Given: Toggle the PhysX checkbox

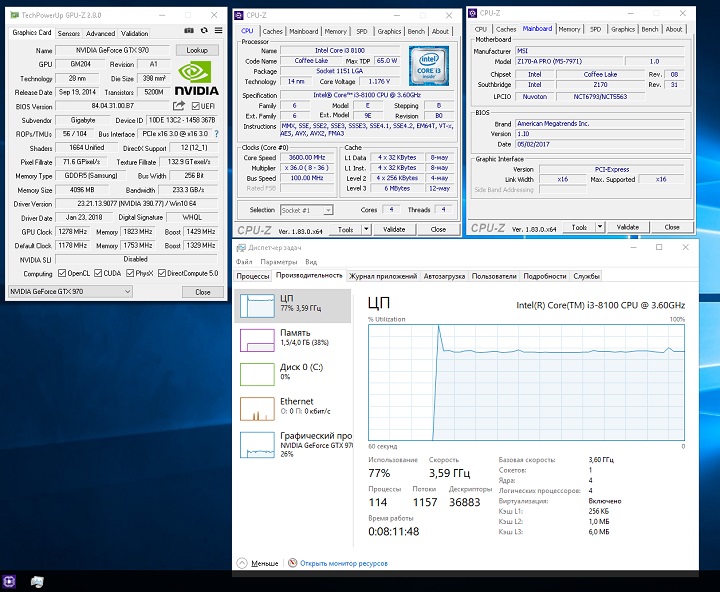Looking at the screenshot, I should pyautogui.click(x=130, y=273).
